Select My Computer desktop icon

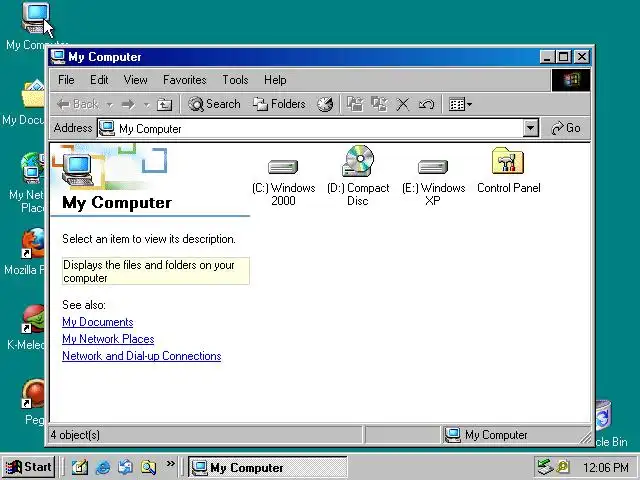coord(37,20)
